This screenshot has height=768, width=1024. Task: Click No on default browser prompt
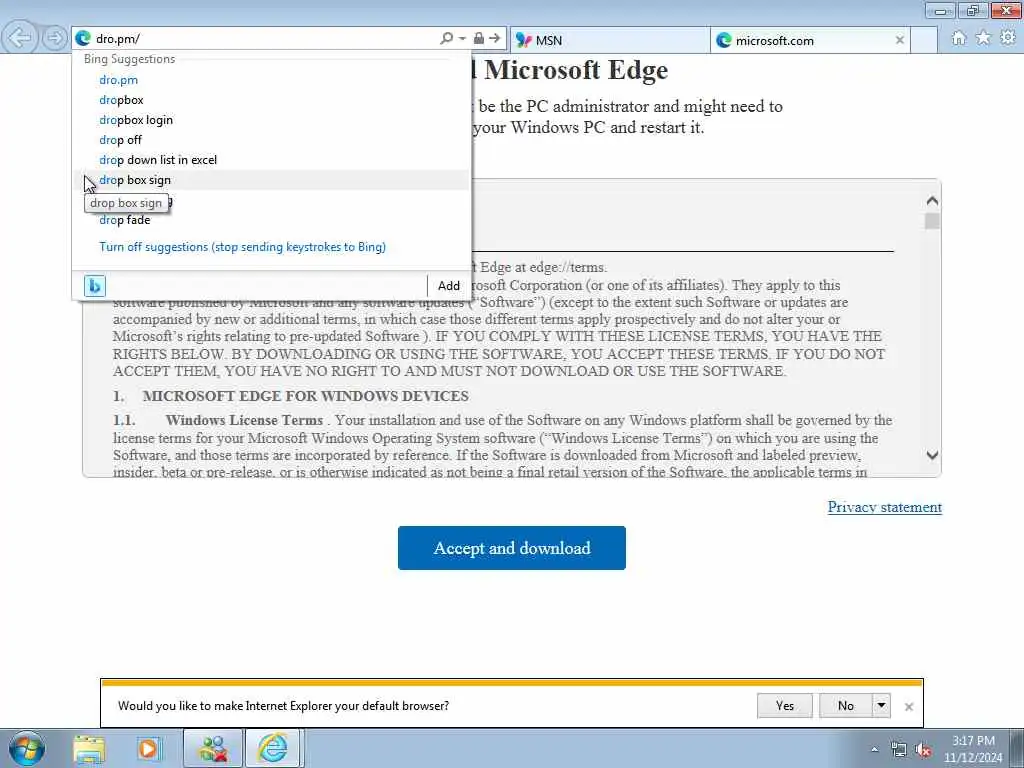click(846, 705)
